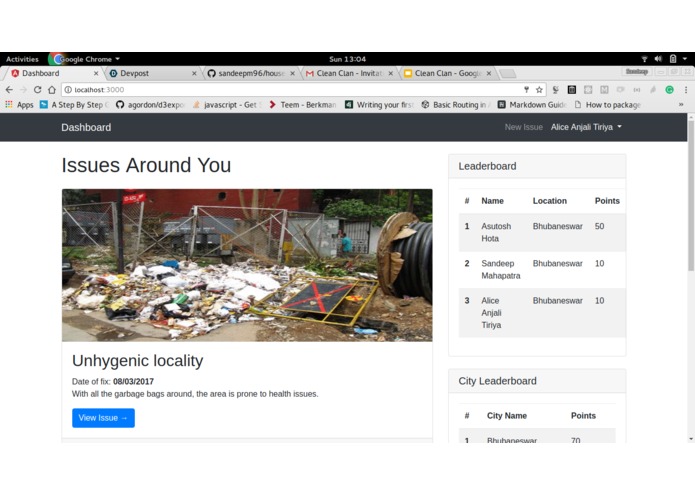Click the black square extension icon
The width and height of the screenshot is (695, 494).
572,90
